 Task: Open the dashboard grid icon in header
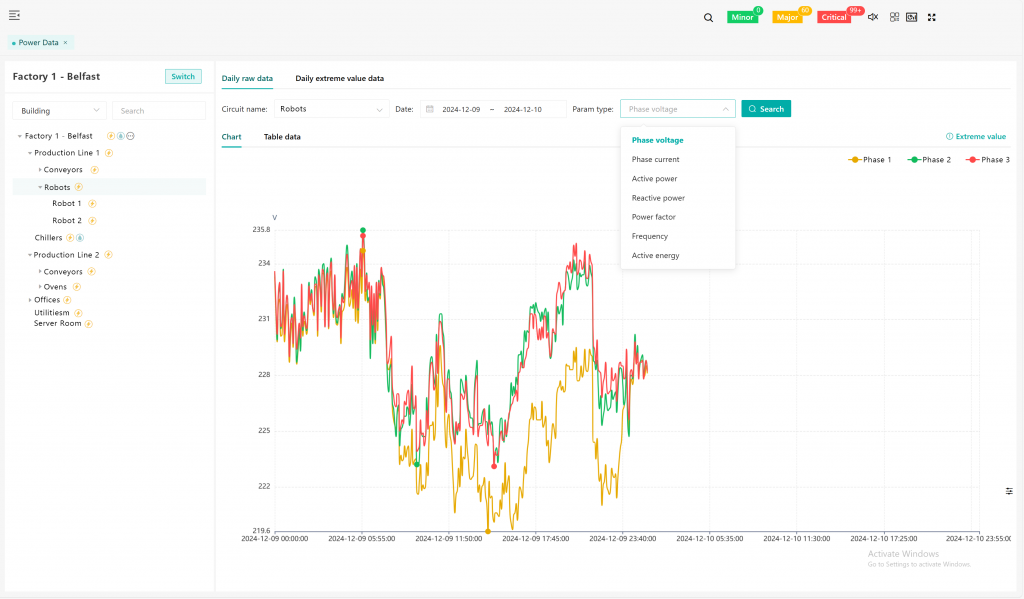(894, 17)
